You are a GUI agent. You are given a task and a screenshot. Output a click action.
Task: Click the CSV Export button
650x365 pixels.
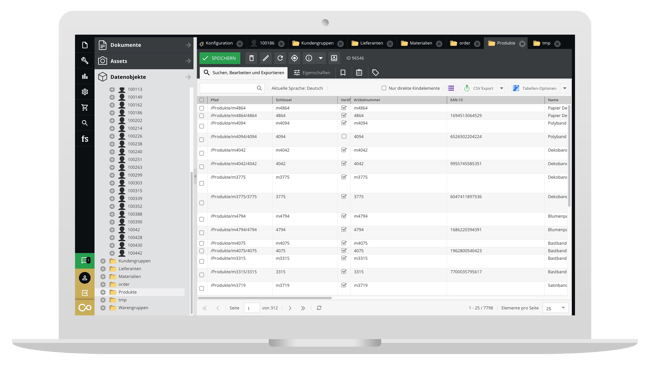coord(479,88)
